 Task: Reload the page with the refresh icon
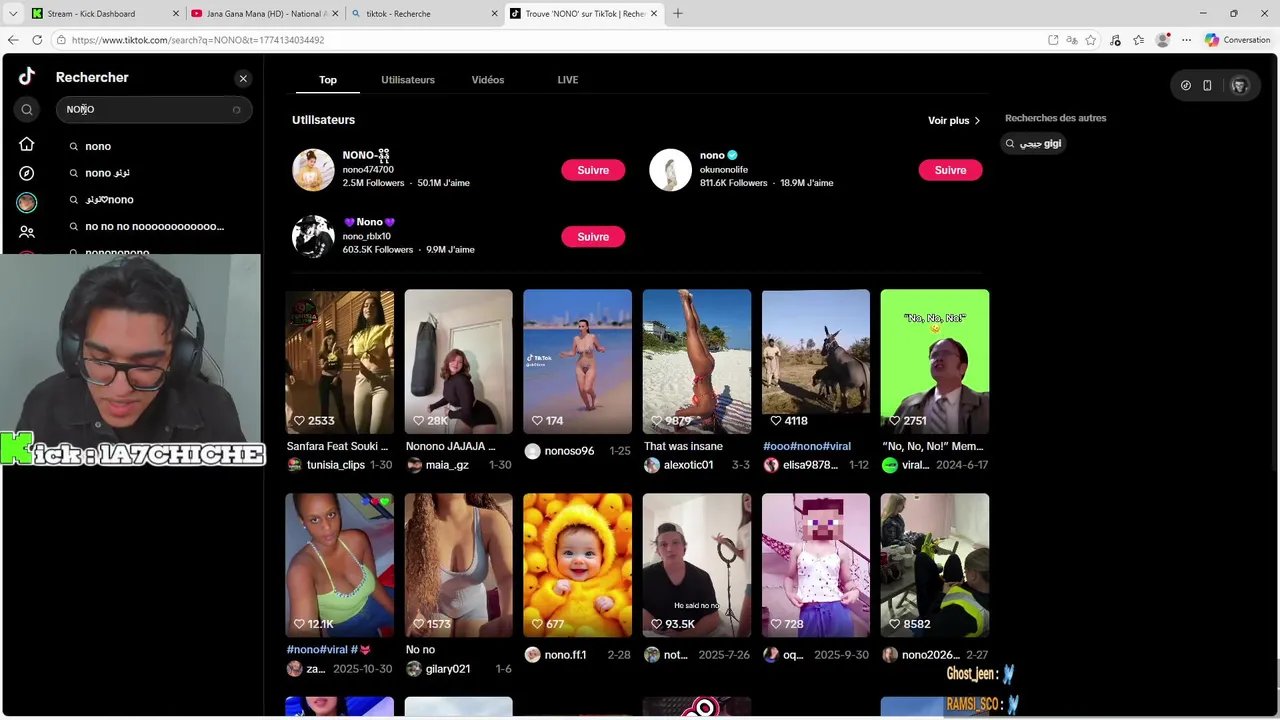click(x=37, y=40)
